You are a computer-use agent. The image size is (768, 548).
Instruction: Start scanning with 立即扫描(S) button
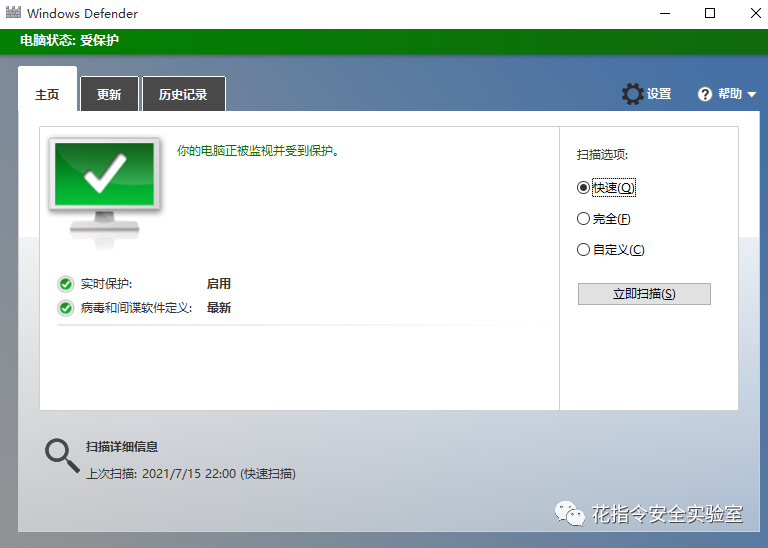[644, 294]
